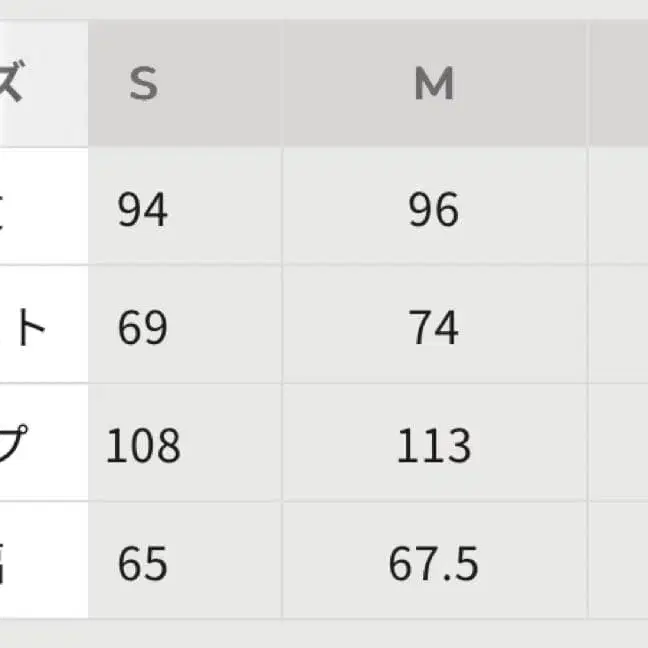The image size is (648, 648).
Task: Select the cell with value 108
Action: (x=143, y=446)
